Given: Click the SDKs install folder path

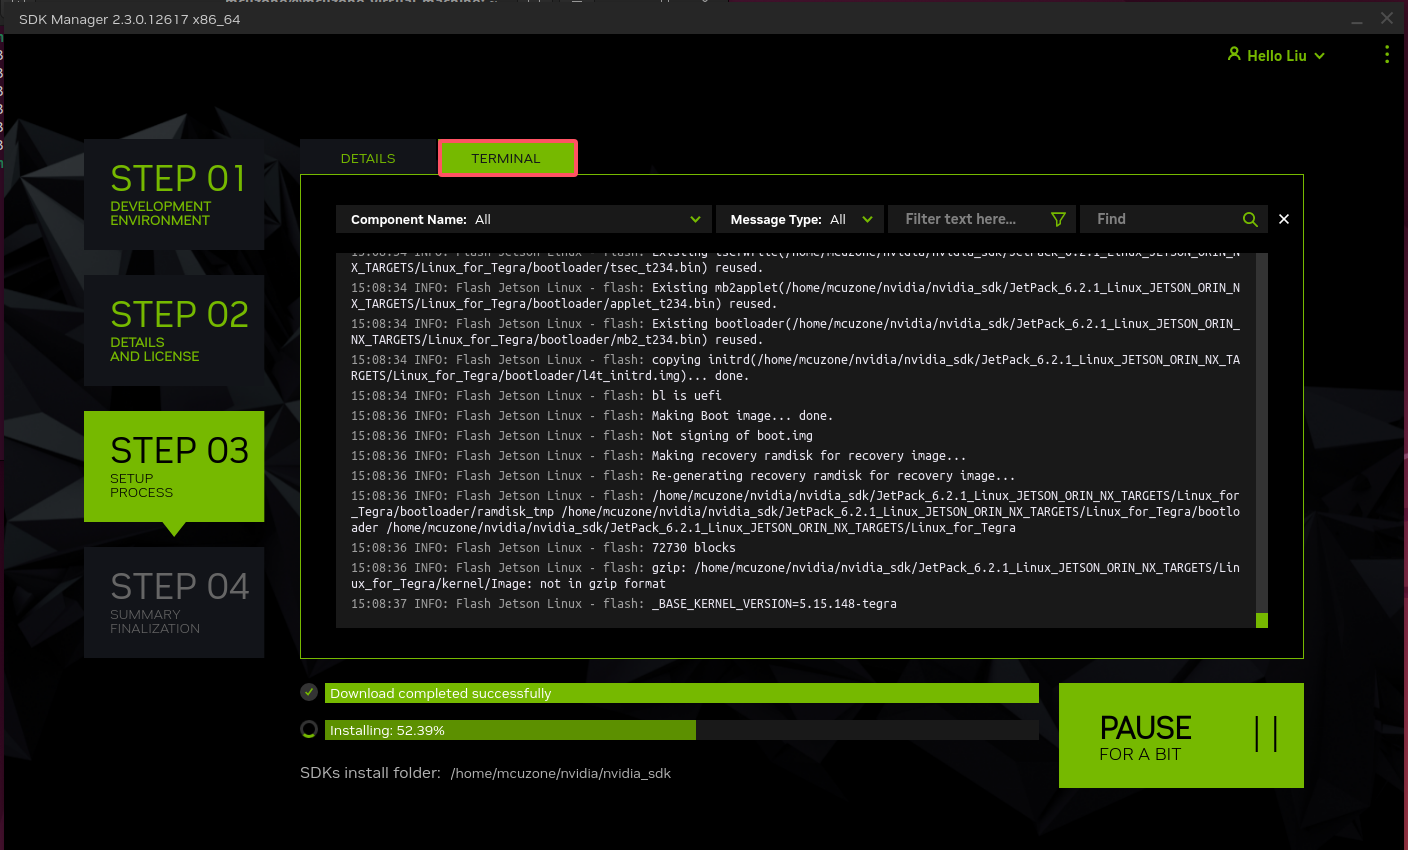Looking at the screenshot, I should (561, 773).
